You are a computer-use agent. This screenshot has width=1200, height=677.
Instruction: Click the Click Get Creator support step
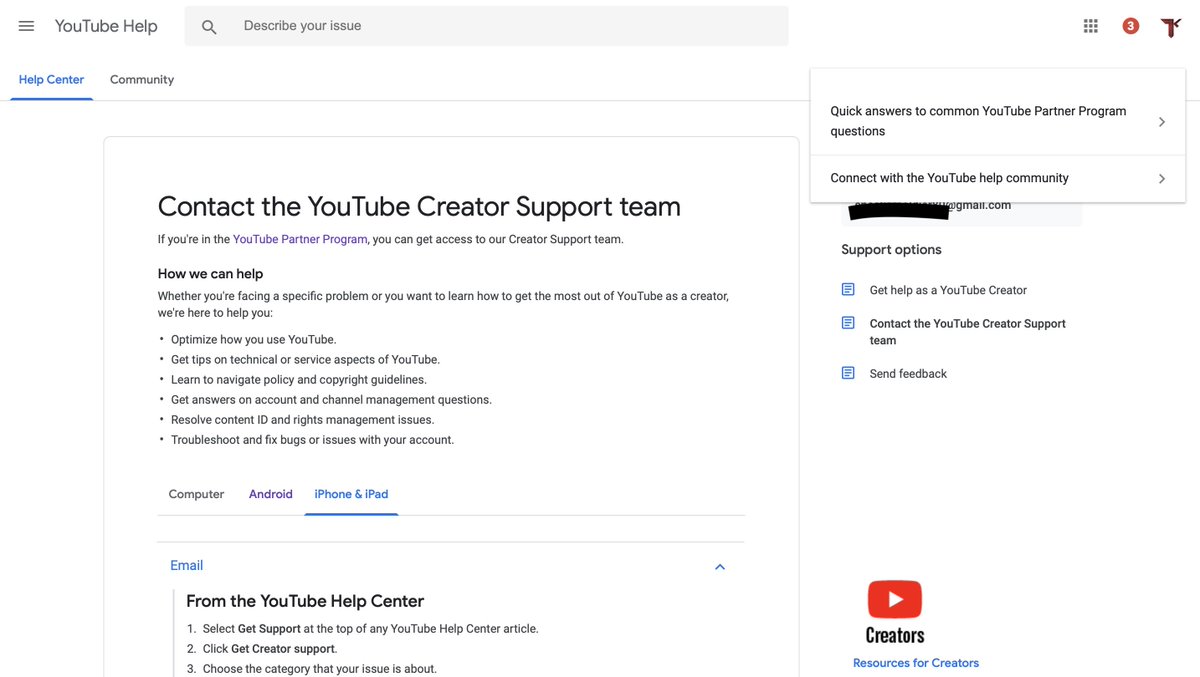click(270, 649)
